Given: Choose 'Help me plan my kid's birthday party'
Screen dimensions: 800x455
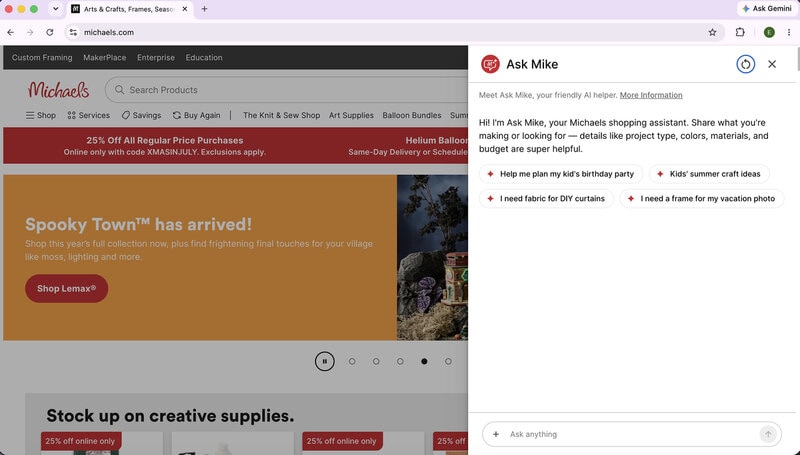Looking at the screenshot, I should (x=561, y=174).
